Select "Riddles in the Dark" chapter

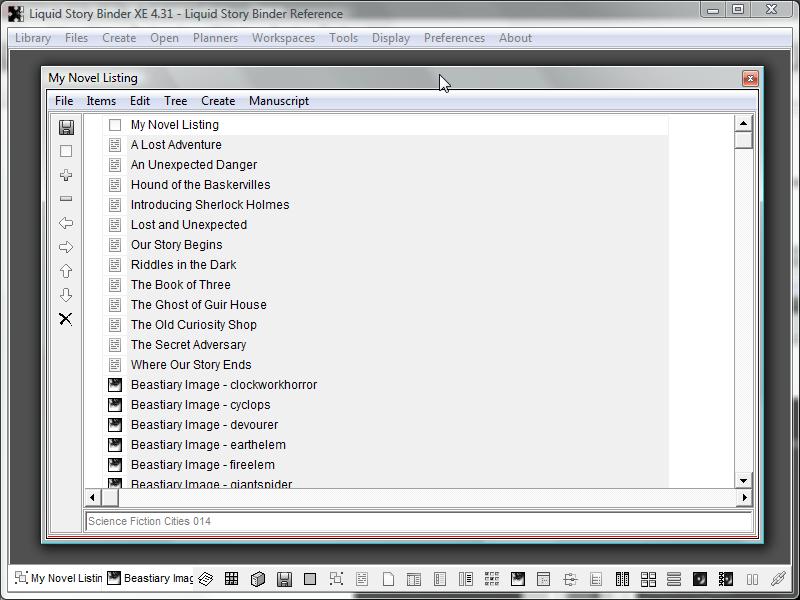tap(183, 265)
